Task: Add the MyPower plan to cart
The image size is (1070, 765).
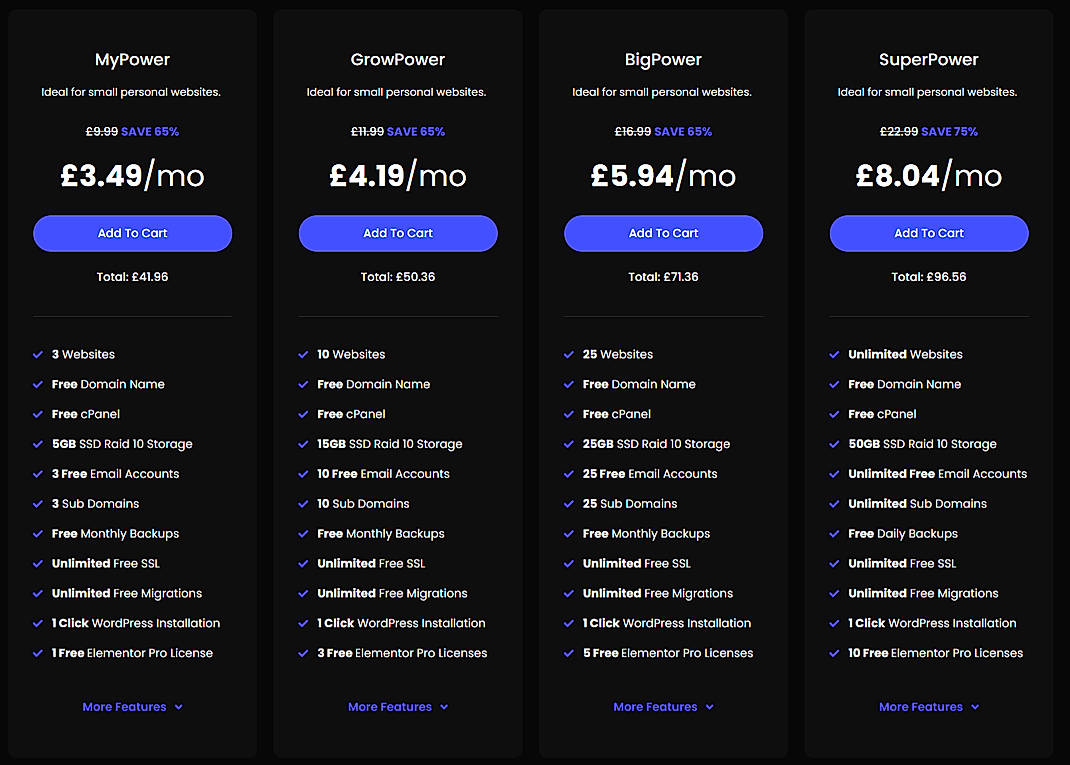Action: pos(132,233)
